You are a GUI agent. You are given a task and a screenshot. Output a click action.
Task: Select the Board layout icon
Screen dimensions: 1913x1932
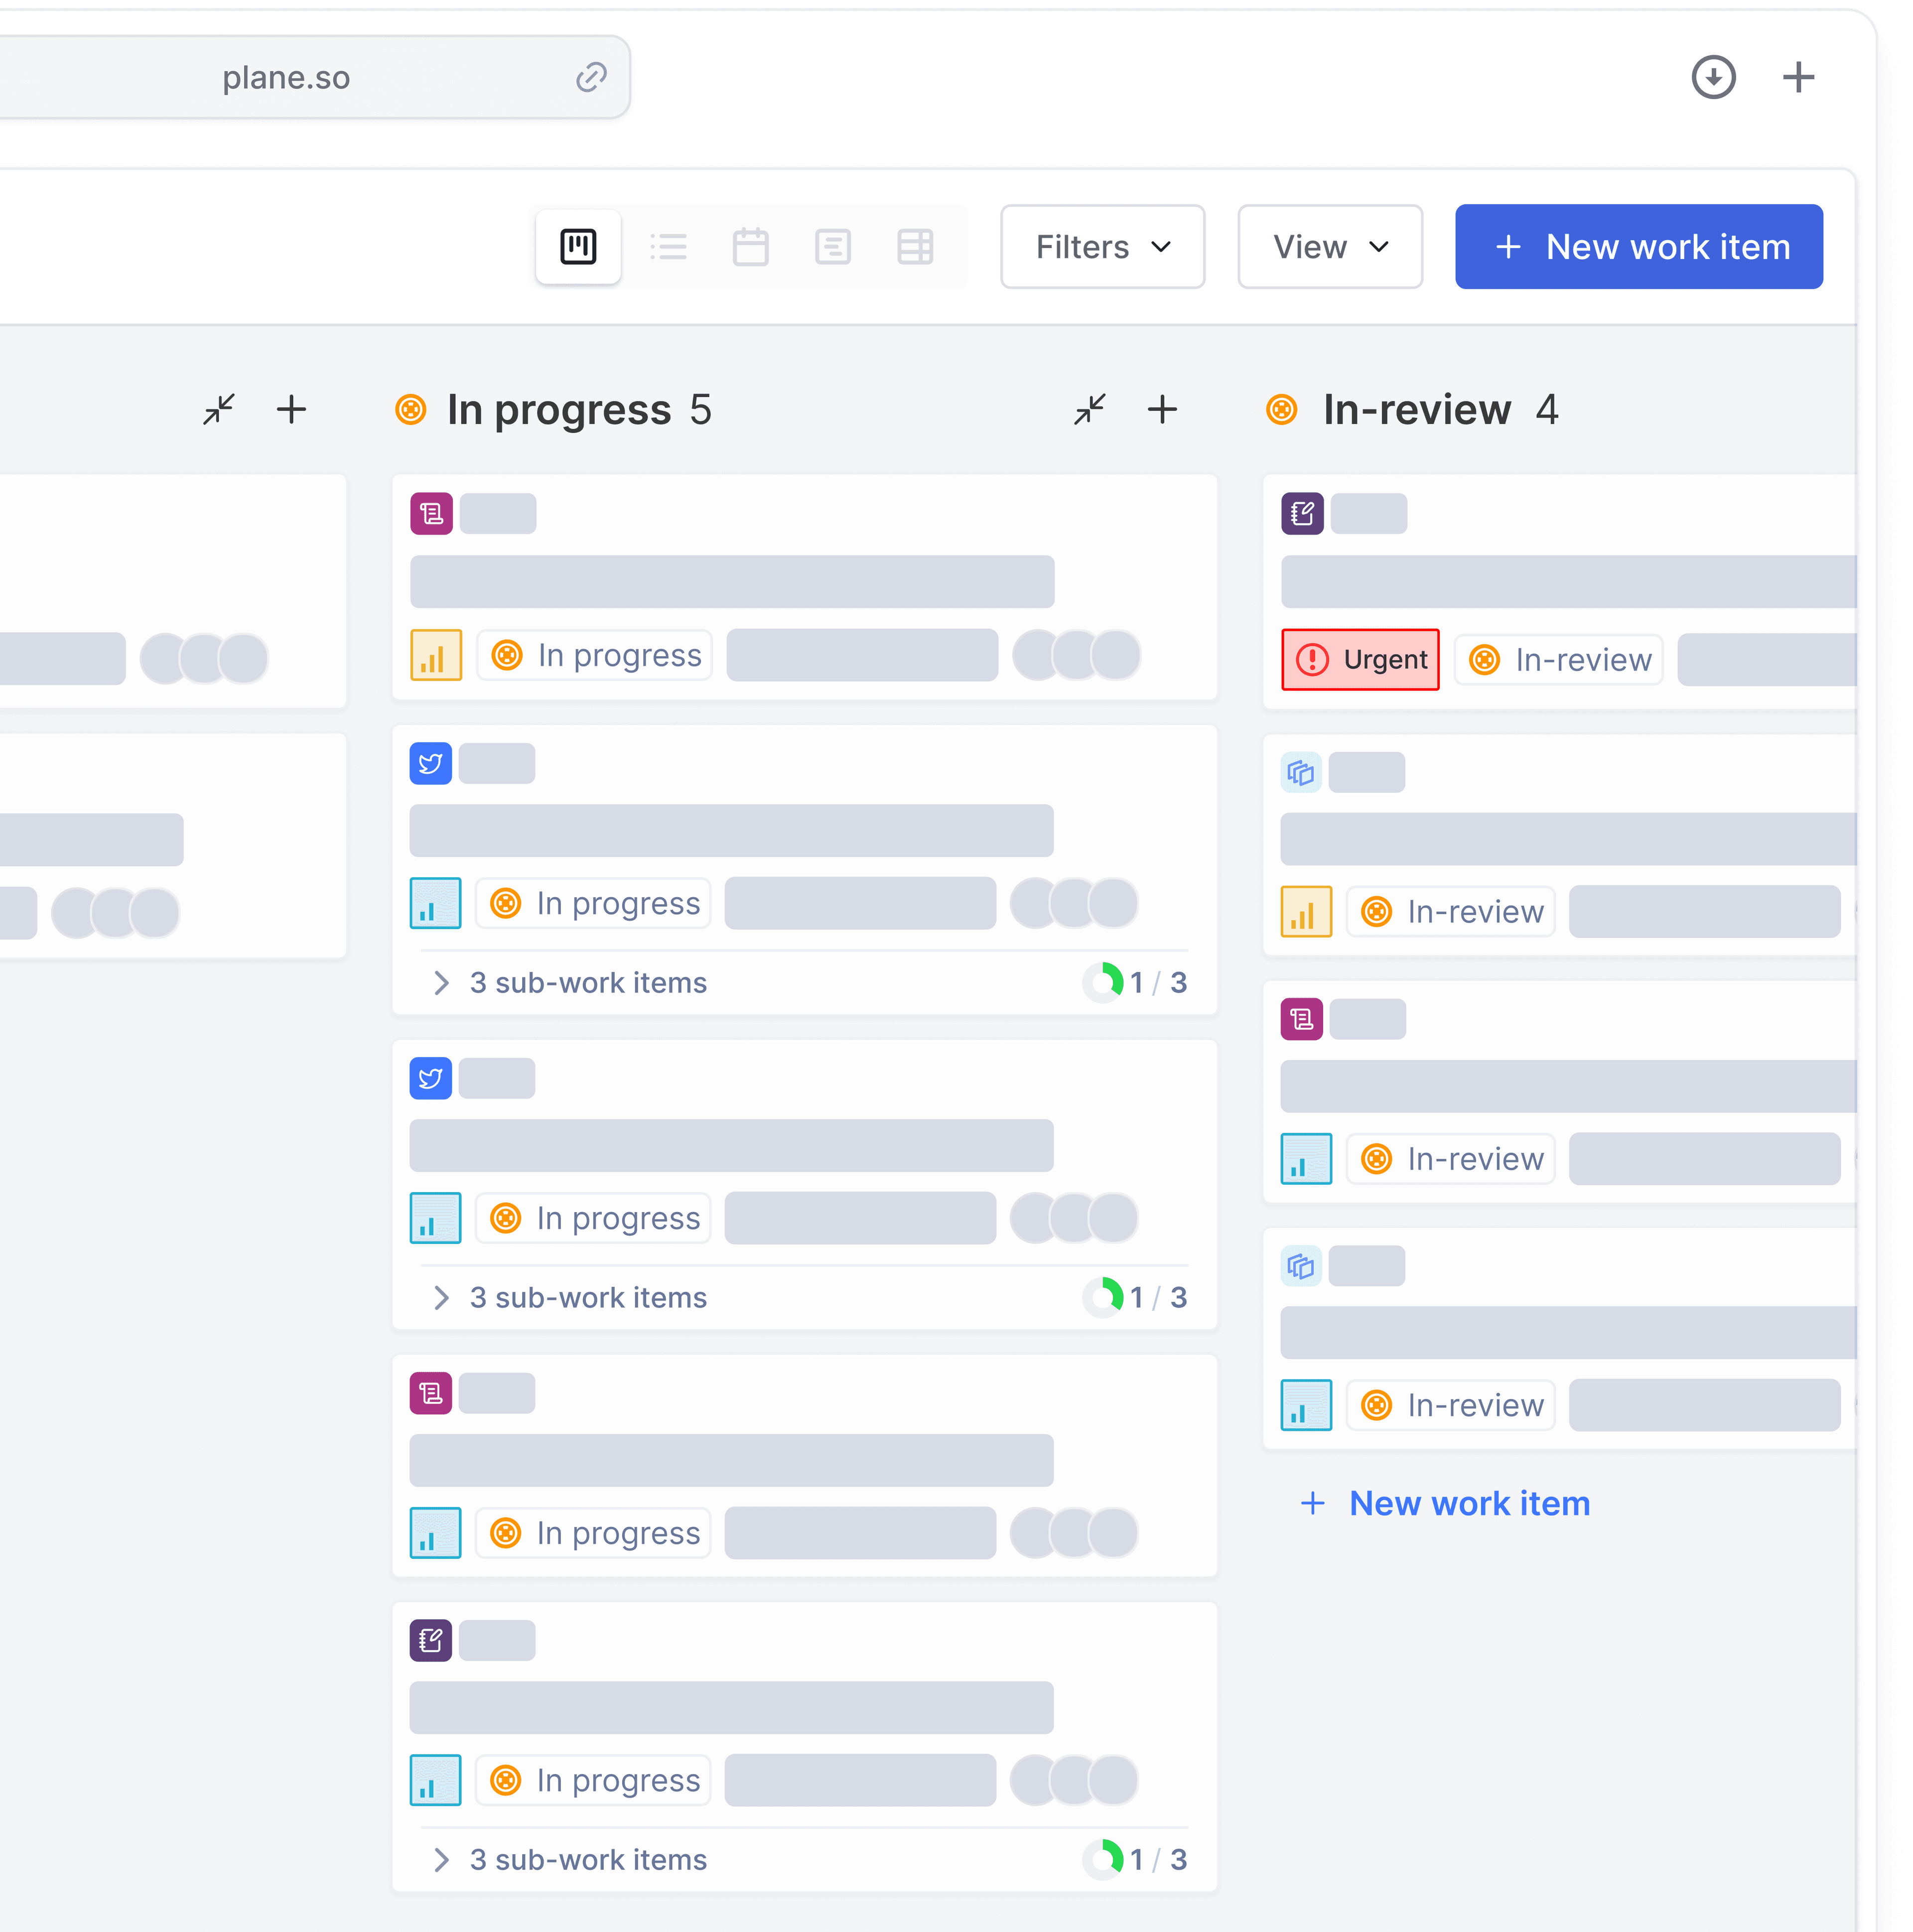click(x=578, y=247)
